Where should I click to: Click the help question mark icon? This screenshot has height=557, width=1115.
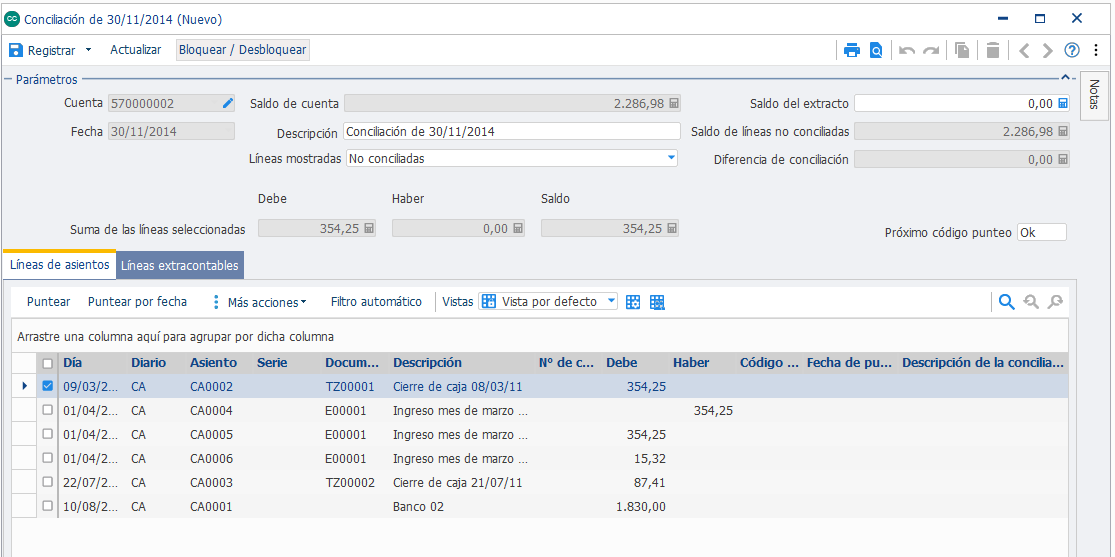pyautogui.click(x=1072, y=51)
